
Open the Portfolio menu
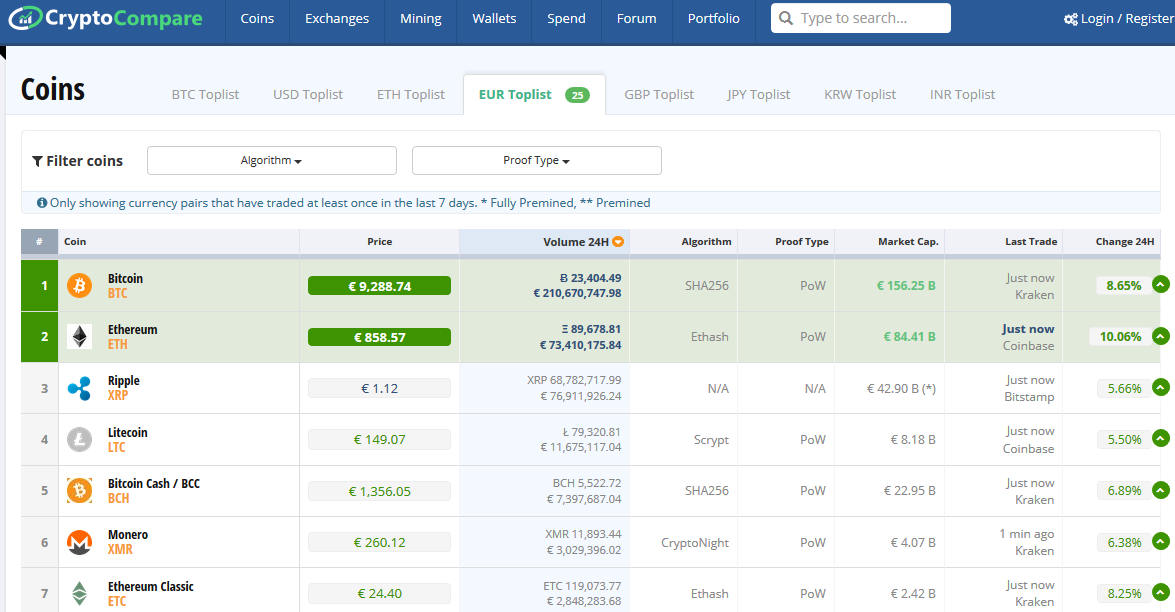click(713, 19)
